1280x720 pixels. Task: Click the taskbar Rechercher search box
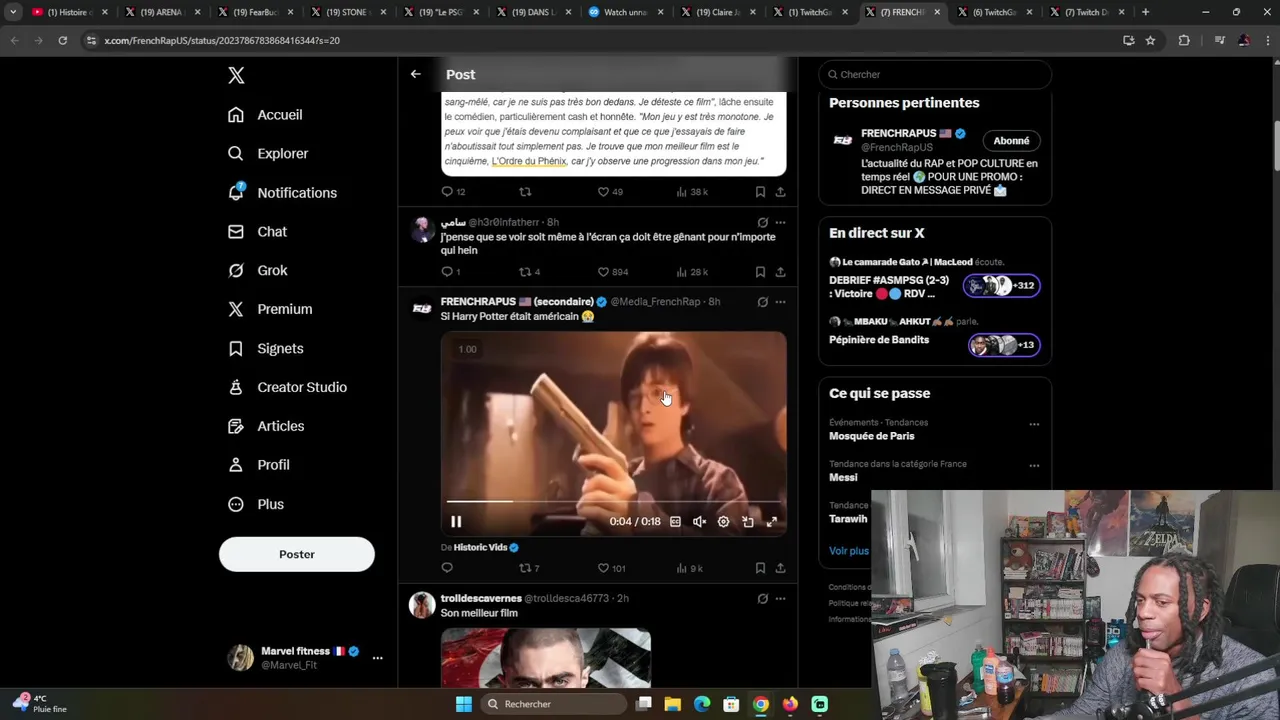click(x=552, y=704)
